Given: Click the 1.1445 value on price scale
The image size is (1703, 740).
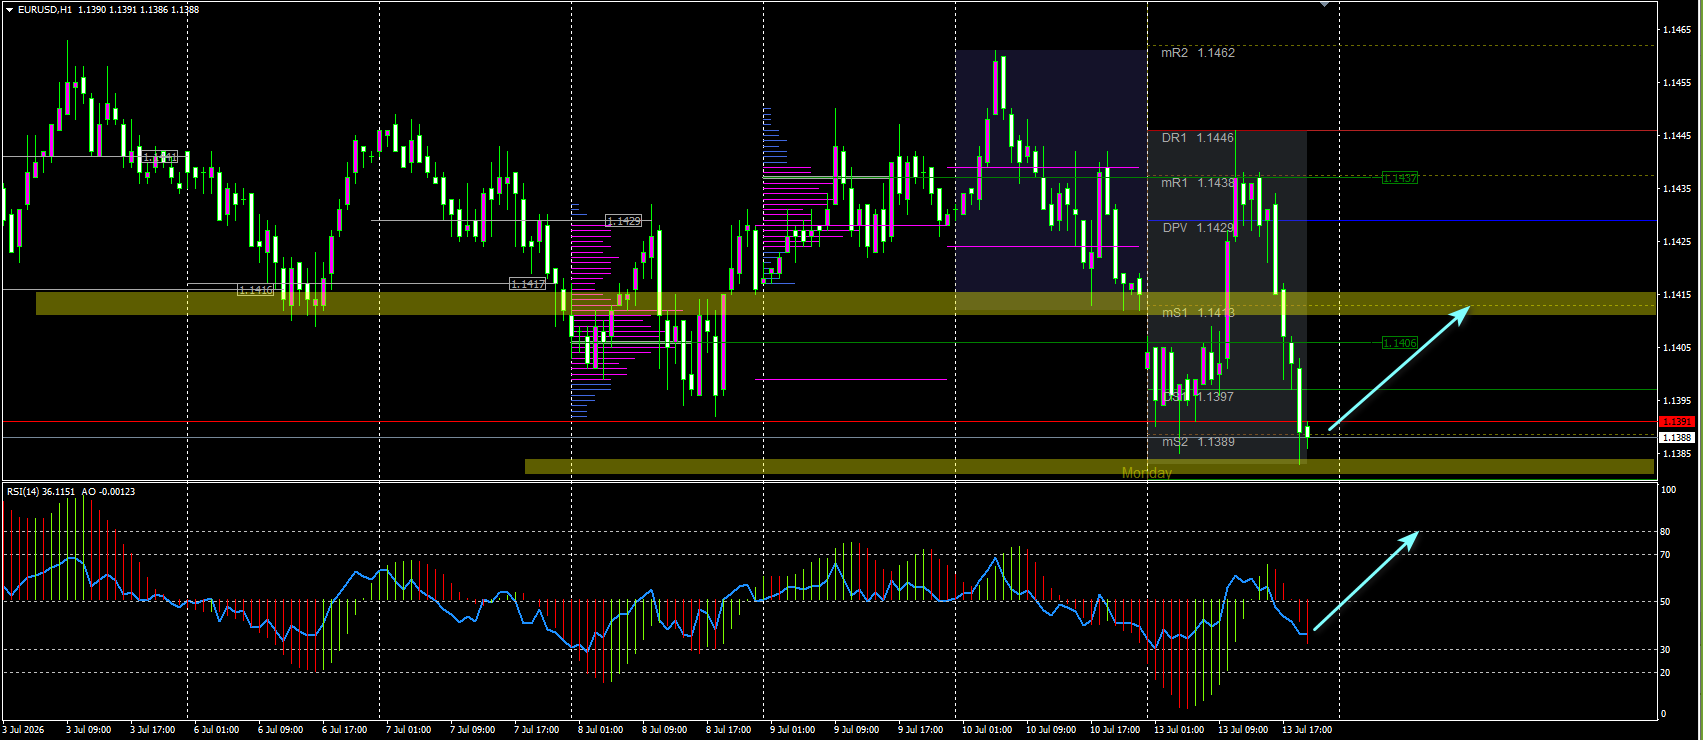Looking at the screenshot, I should click(x=1677, y=135).
